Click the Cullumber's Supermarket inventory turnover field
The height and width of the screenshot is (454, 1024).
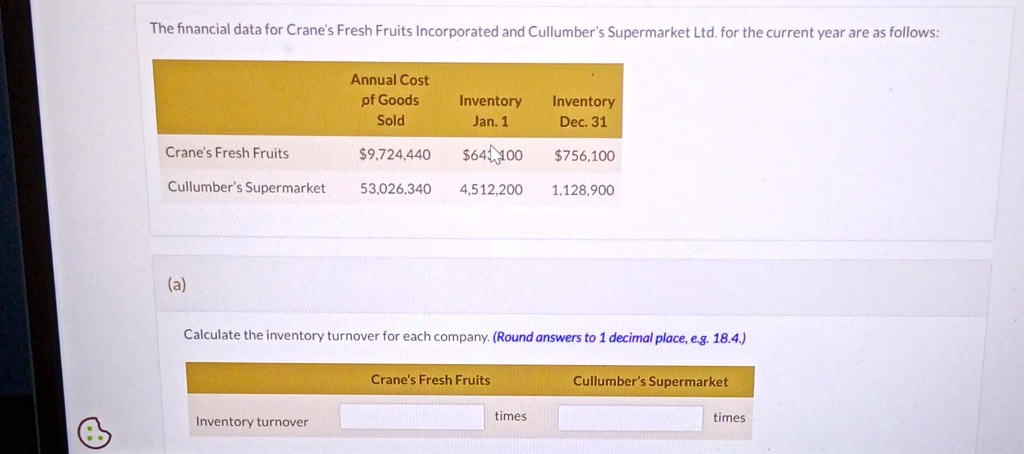click(x=630, y=418)
